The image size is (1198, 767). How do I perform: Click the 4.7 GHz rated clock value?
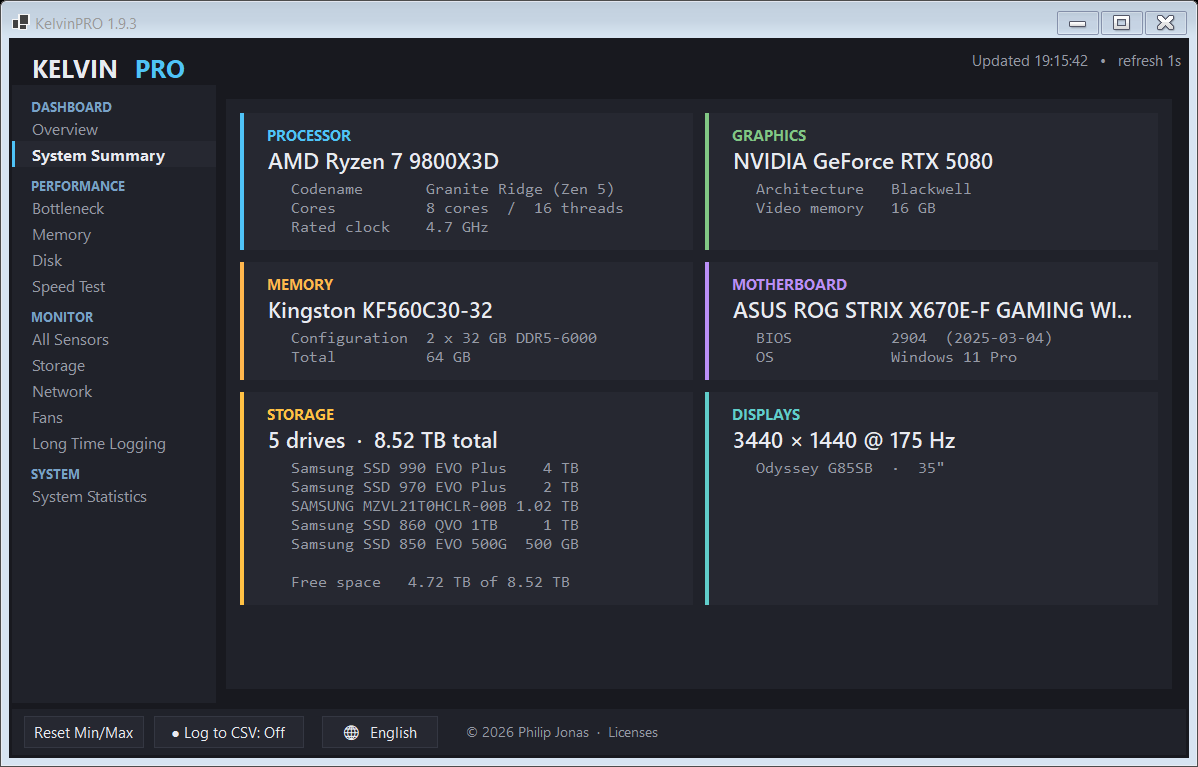coord(457,227)
